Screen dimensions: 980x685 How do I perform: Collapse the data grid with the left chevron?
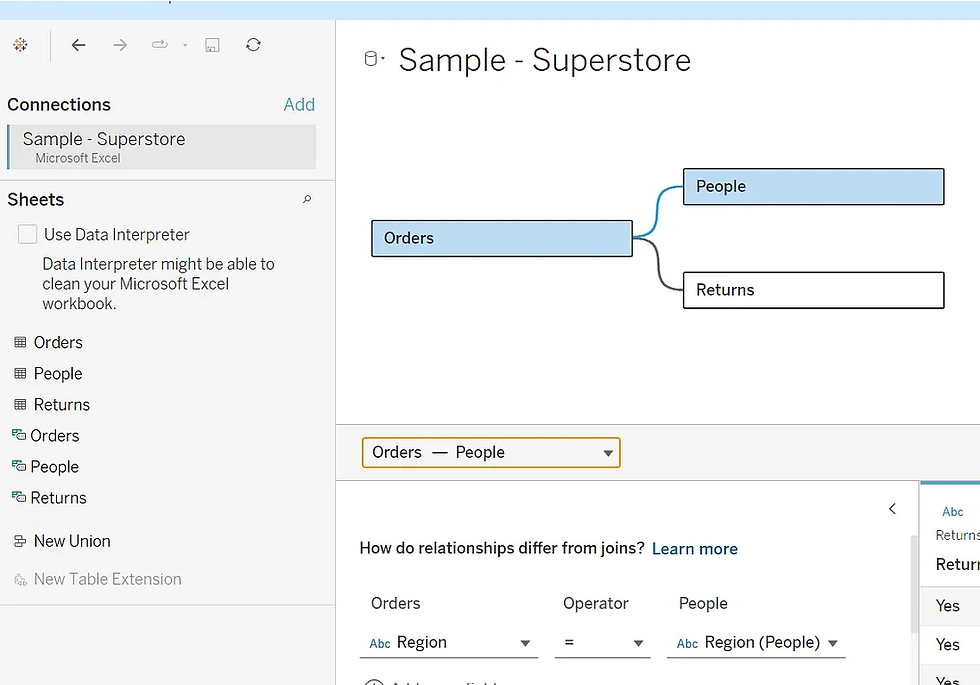pos(892,509)
